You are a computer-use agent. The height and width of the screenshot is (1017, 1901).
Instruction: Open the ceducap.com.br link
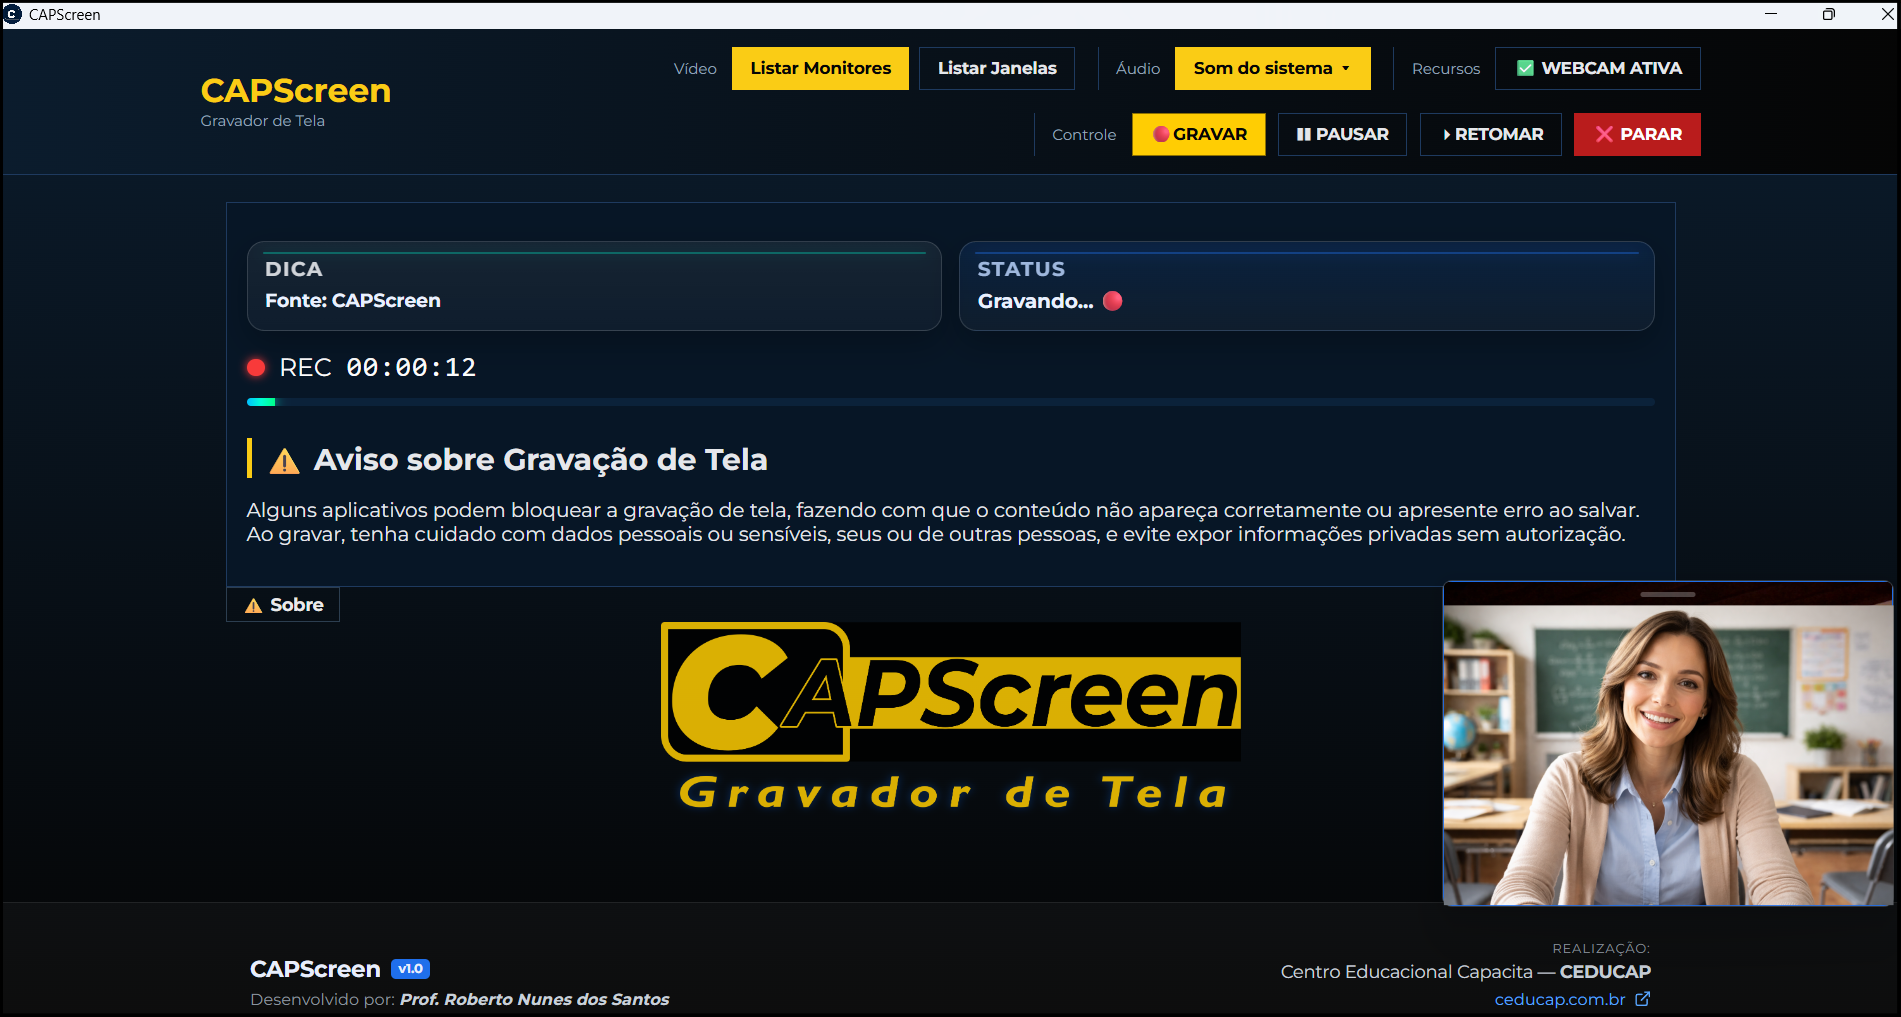click(x=1560, y=999)
